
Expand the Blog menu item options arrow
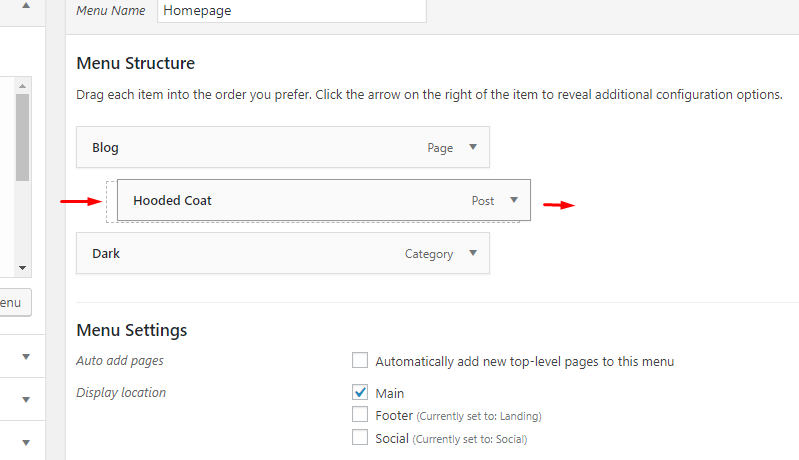tap(473, 147)
